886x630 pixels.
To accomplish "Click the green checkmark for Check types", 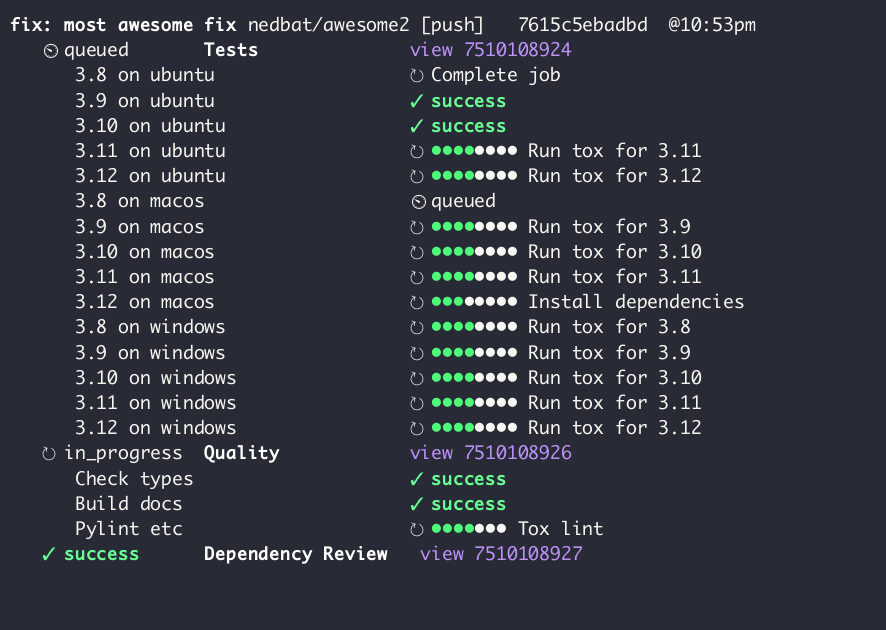I will (x=417, y=479).
